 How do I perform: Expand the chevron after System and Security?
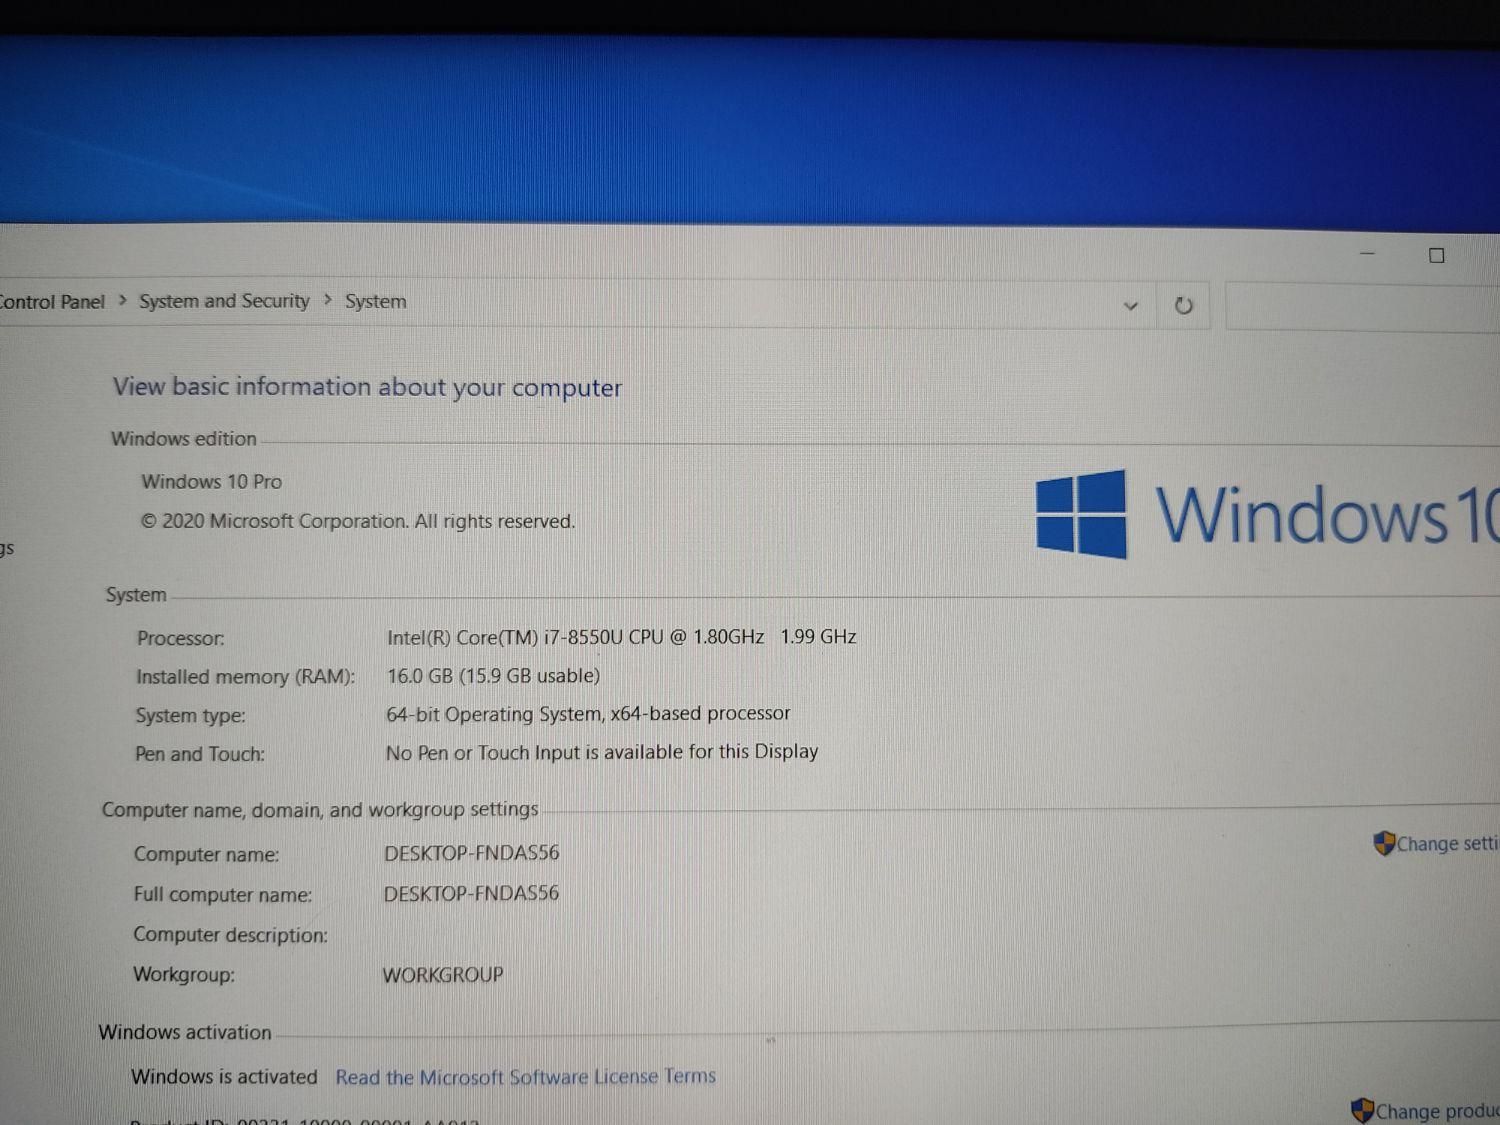coord(327,299)
